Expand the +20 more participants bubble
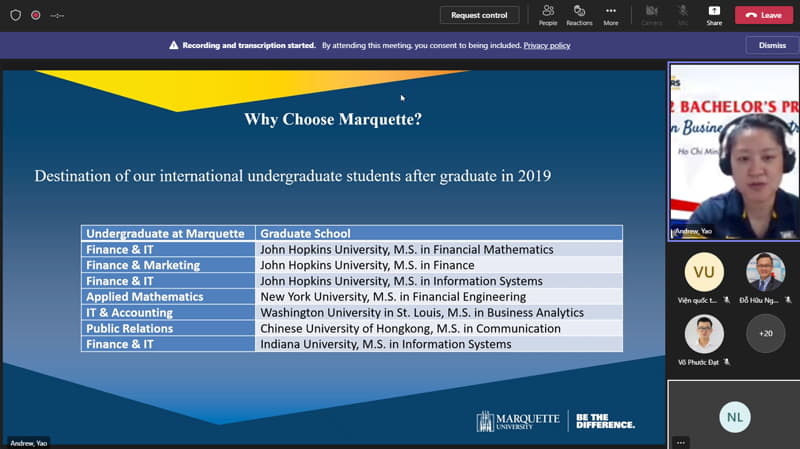The width and height of the screenshot is (800, 449). coord(765,334)
